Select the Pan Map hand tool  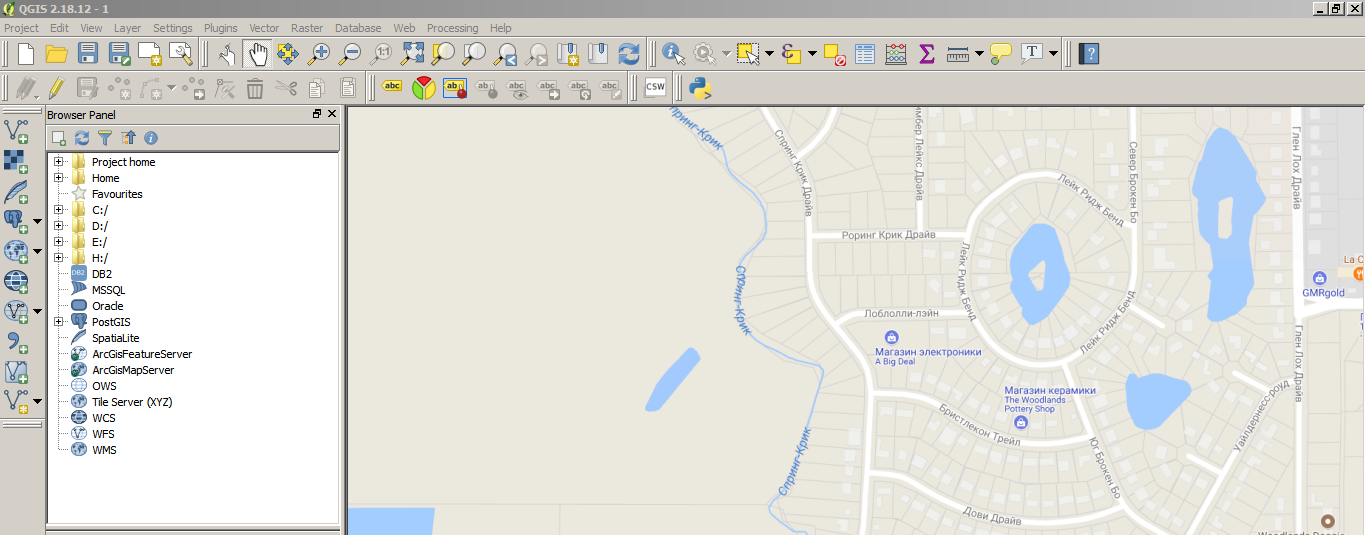[x=258, y=54]
